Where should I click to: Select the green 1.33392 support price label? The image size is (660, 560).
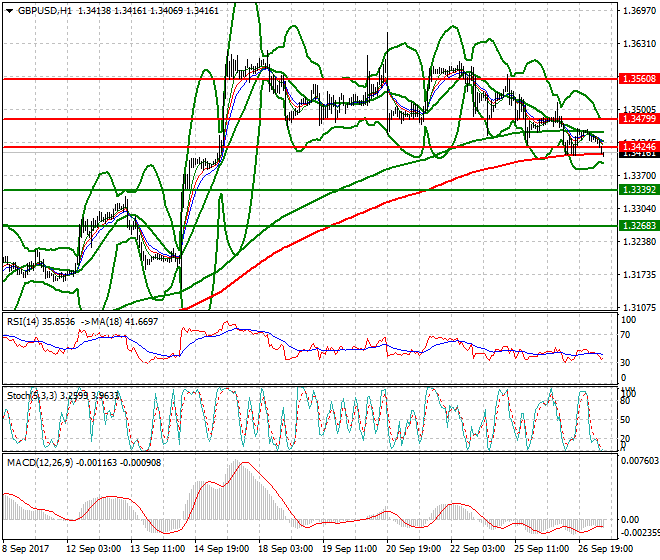pos(639,190)
